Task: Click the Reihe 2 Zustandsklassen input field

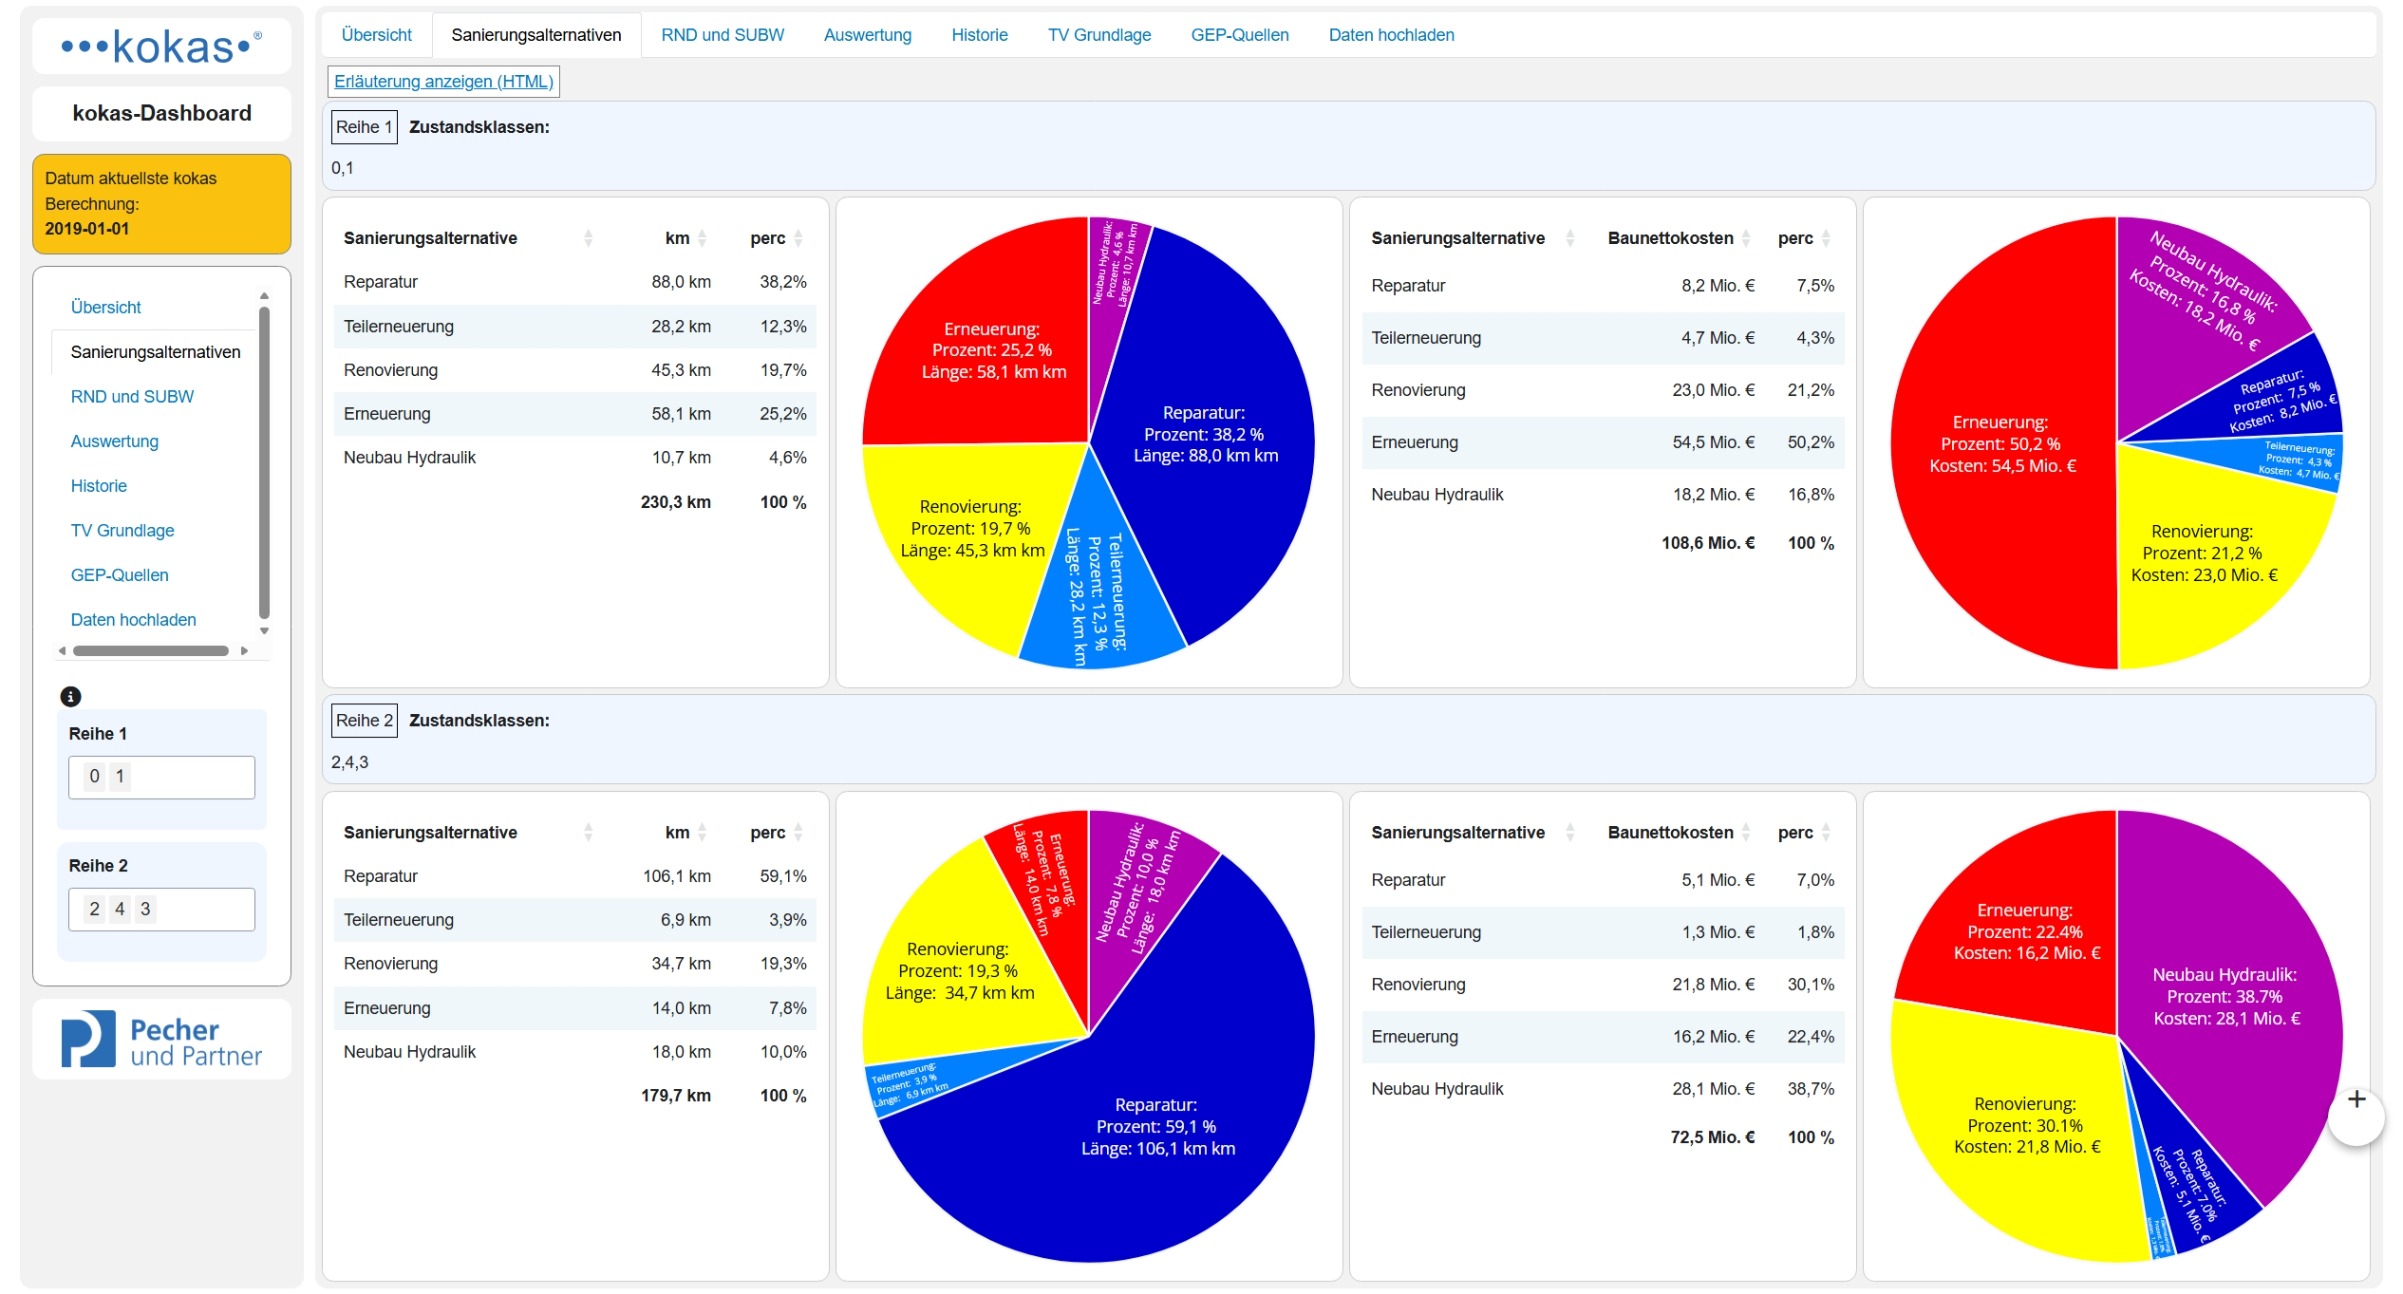Action: (161, 909)
